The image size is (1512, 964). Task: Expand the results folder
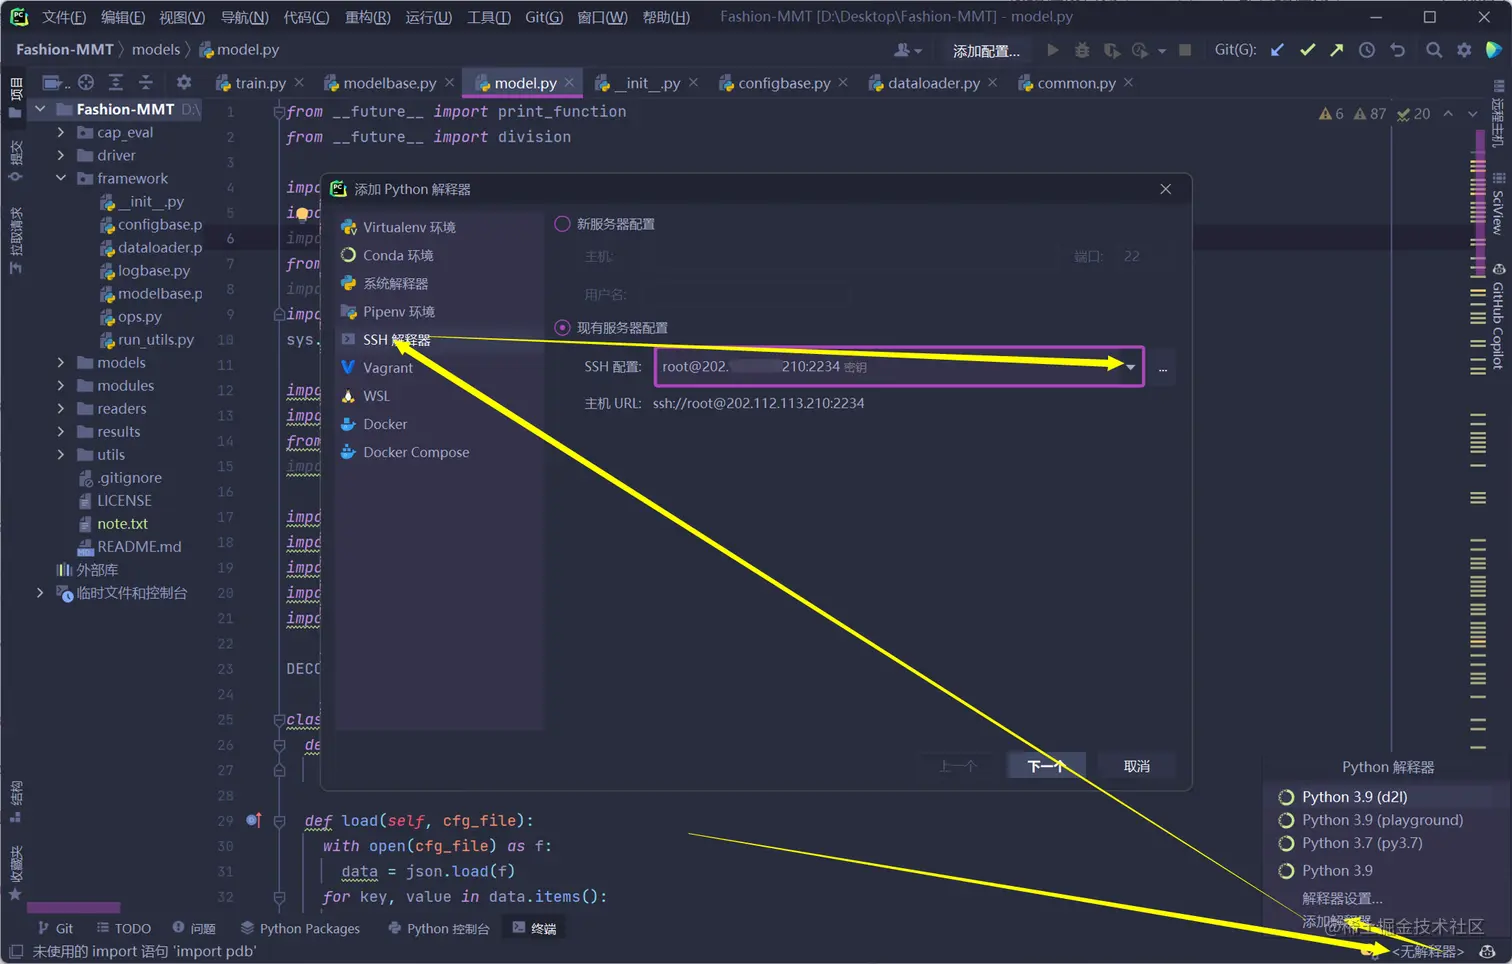[61, 431]
